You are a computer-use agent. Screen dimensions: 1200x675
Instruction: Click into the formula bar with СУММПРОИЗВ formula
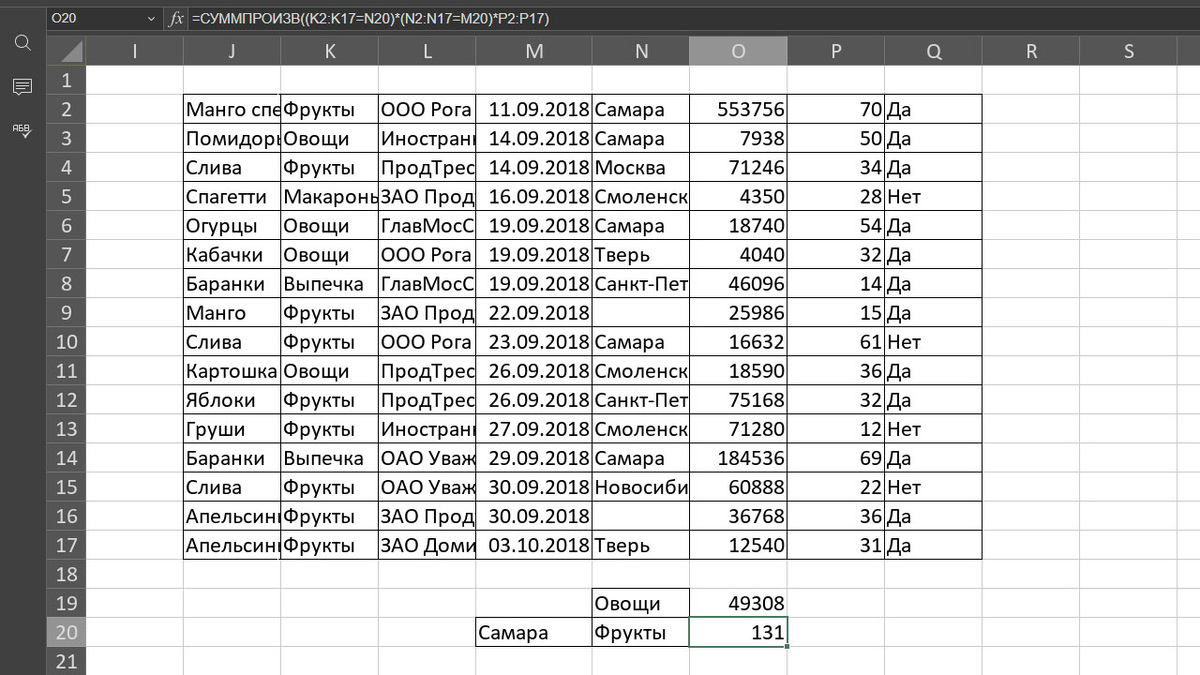click(690, 18)
